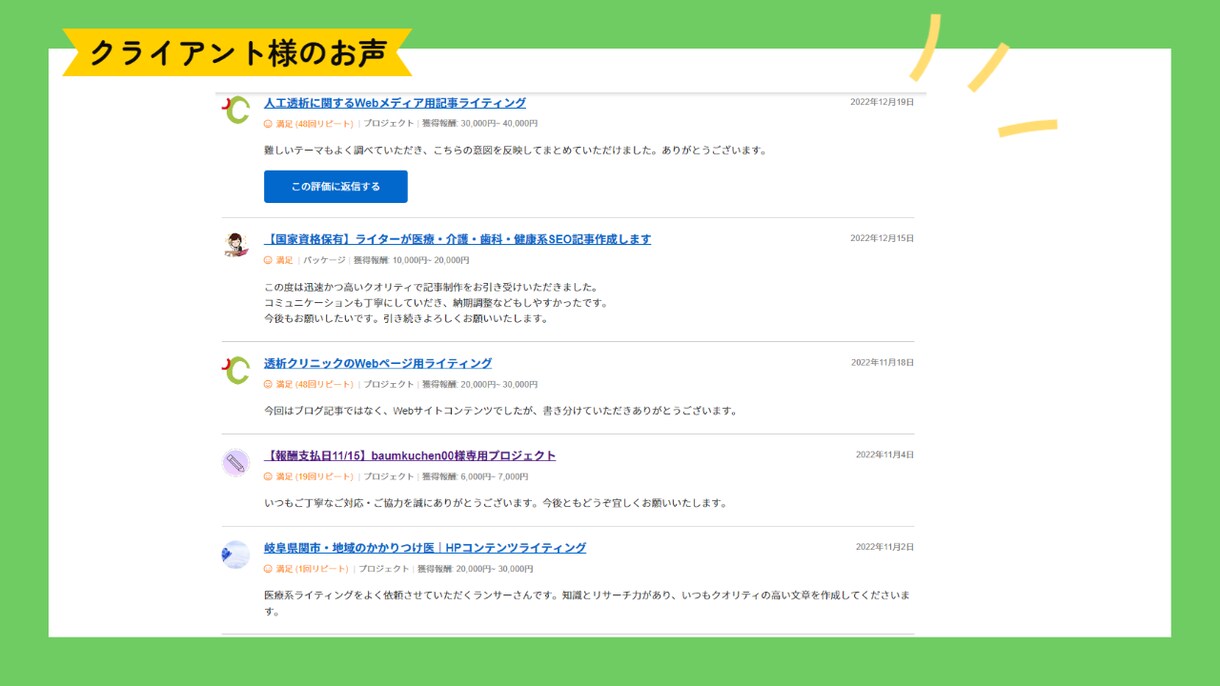Select date 2022年11月4日

[885, 455]
